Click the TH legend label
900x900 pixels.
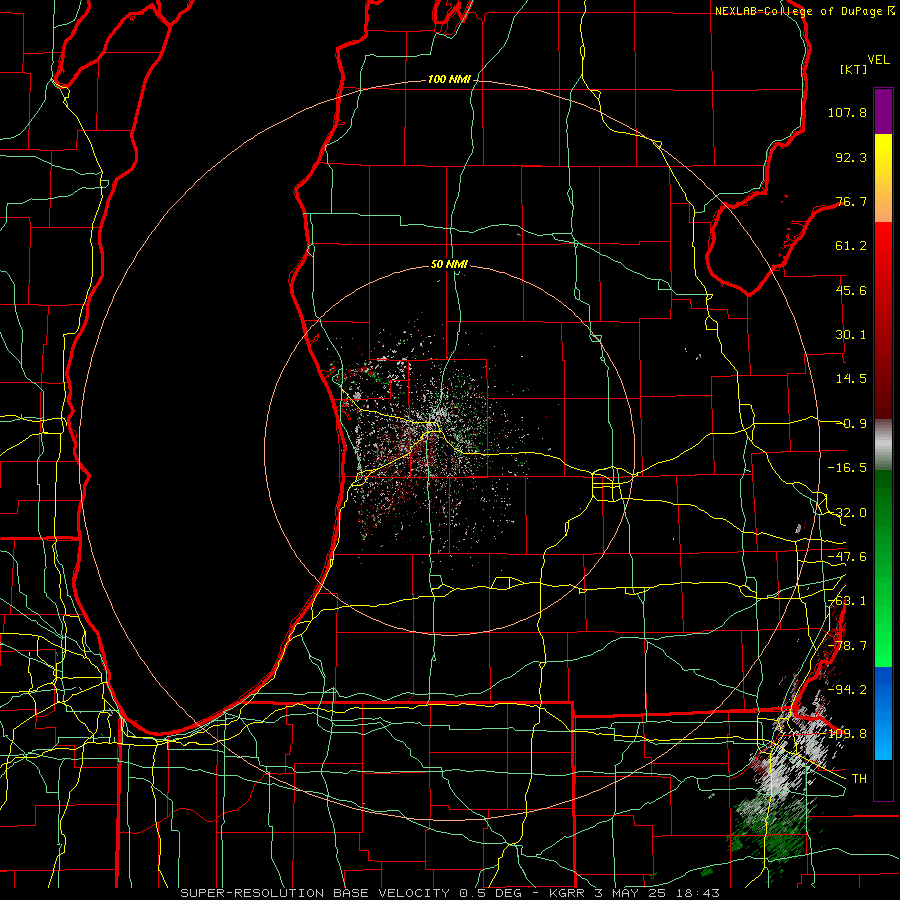point(859,779)
